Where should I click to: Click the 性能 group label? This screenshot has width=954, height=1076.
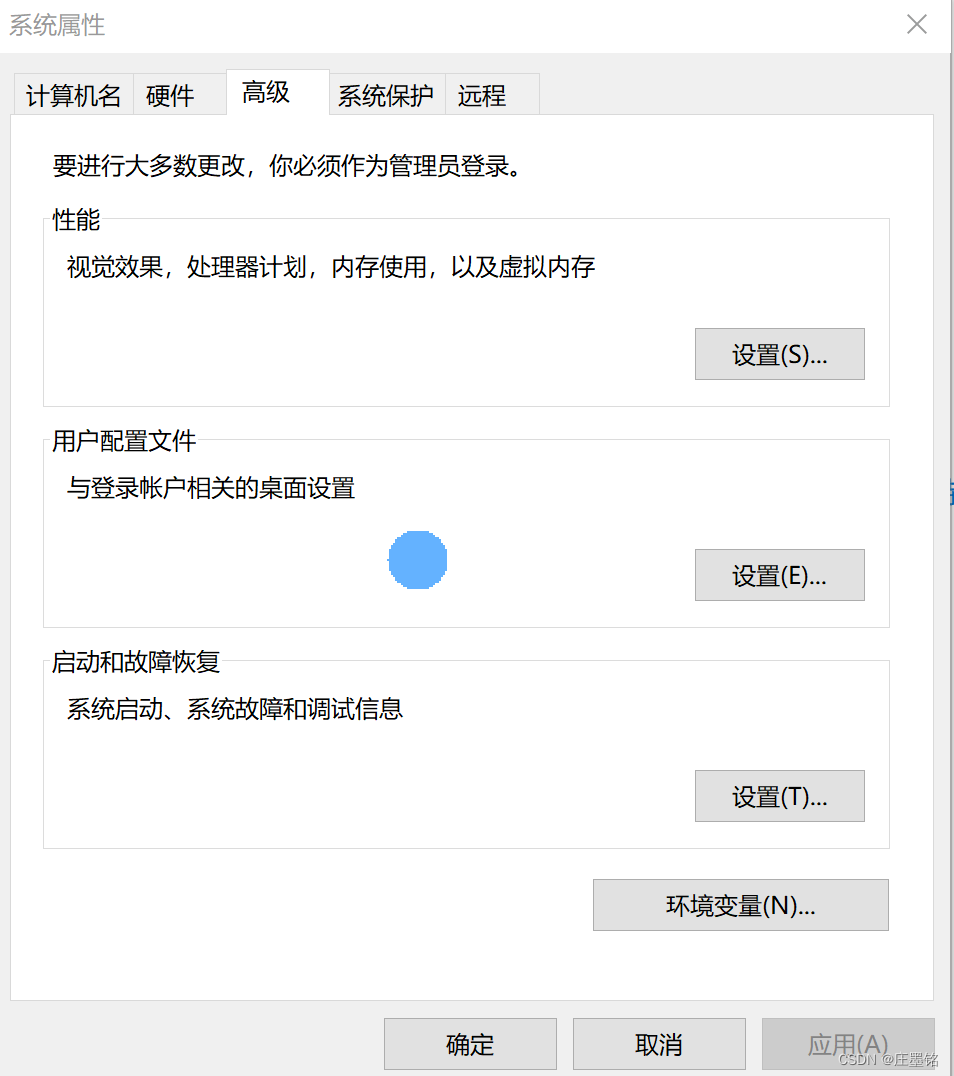[76, 220]
